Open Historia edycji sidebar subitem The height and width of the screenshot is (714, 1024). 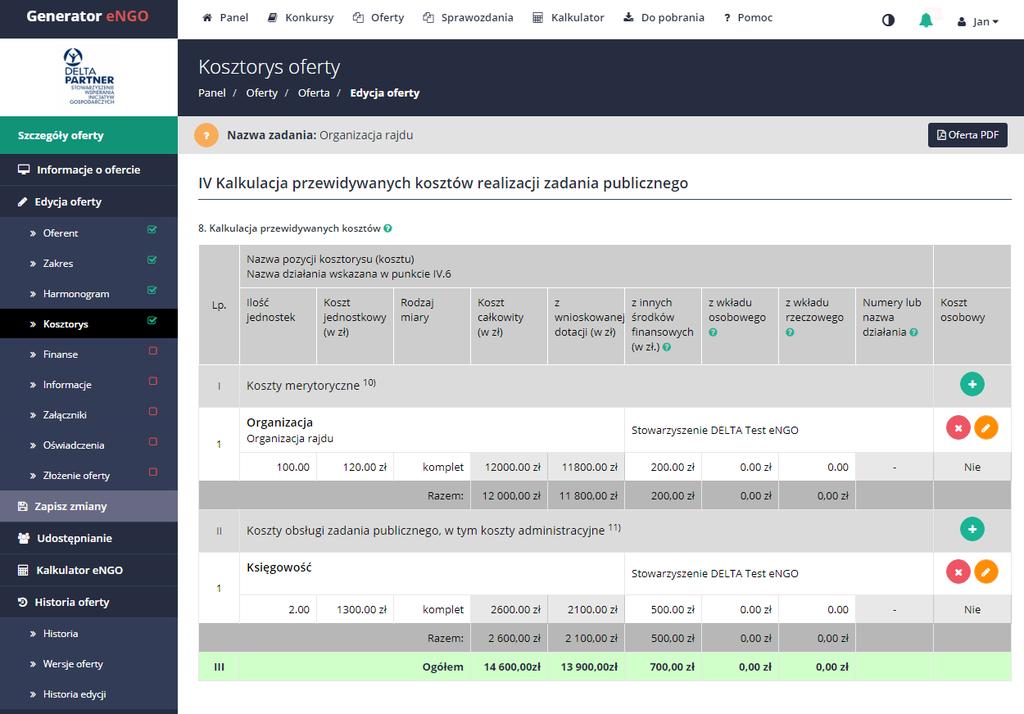point(74,694)
